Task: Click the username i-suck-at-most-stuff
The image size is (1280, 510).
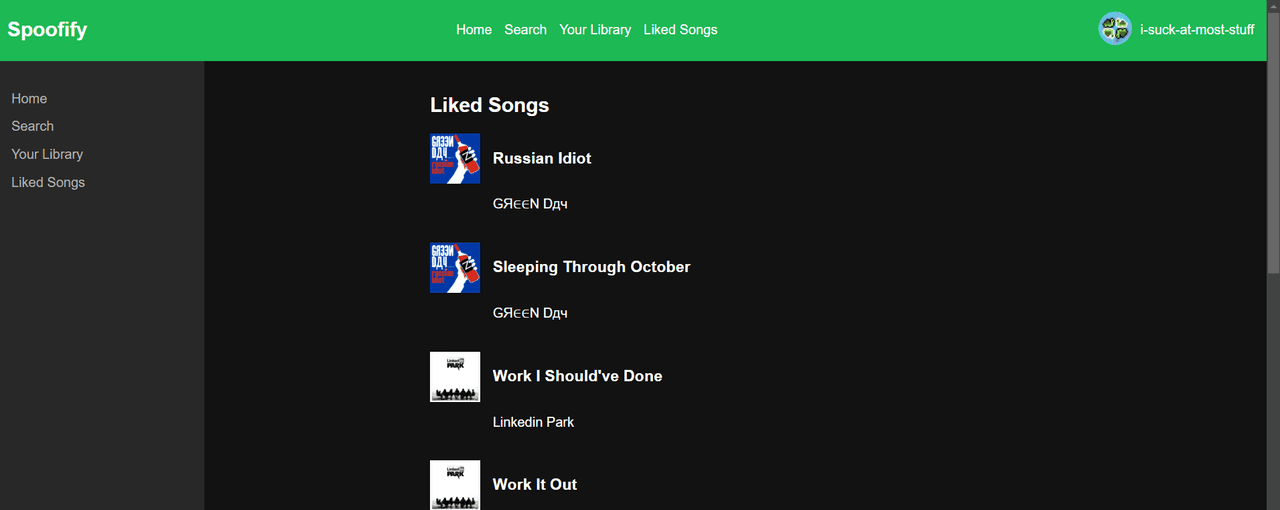Action: coord(1197,30)
